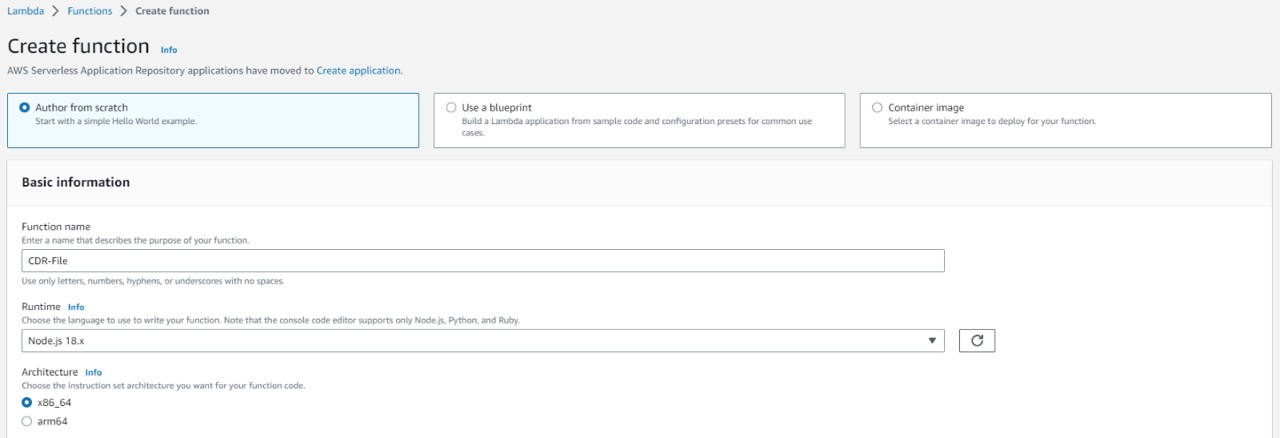Click the Runtime dropdown caret arrow
The width and height of the screenshot is (1280, 438).
(x=933, y=341)
